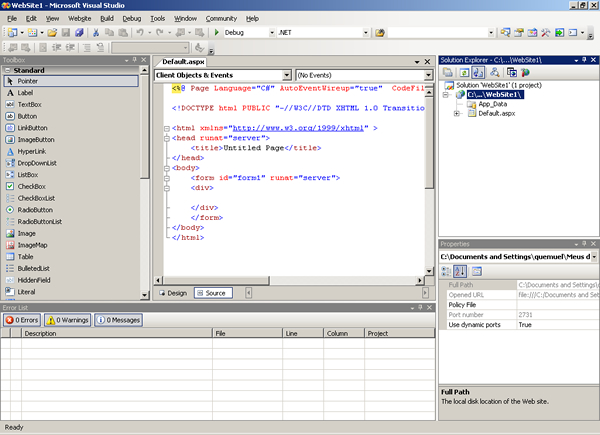
Task: Click the Start Debugging green arrow
Action: click(x=217, y=33)
